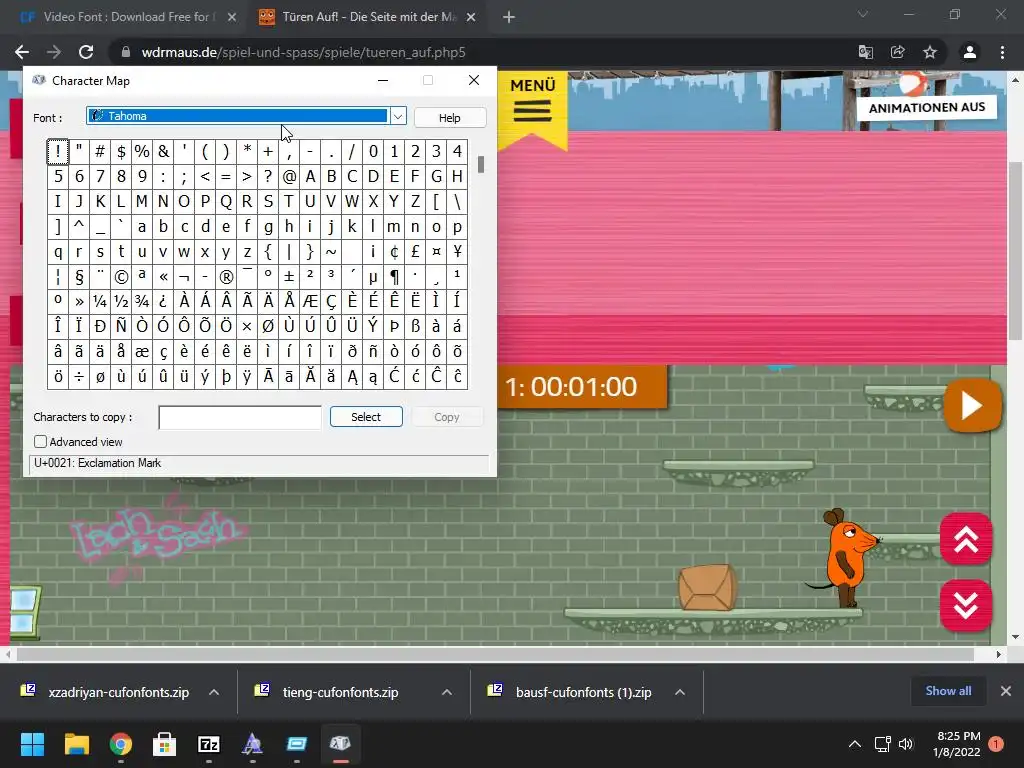Click the double down-arrow game button

[x=966, y=605]
